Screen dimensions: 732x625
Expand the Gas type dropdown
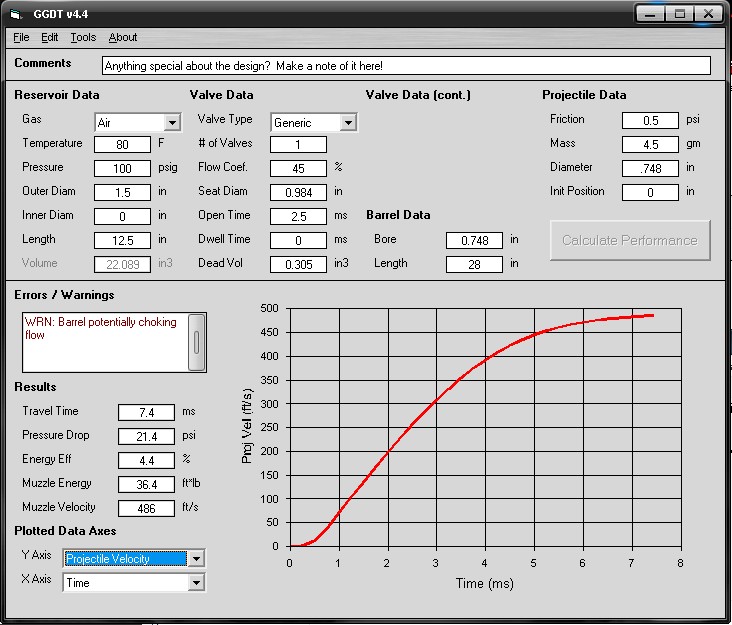tap(172, 122)
